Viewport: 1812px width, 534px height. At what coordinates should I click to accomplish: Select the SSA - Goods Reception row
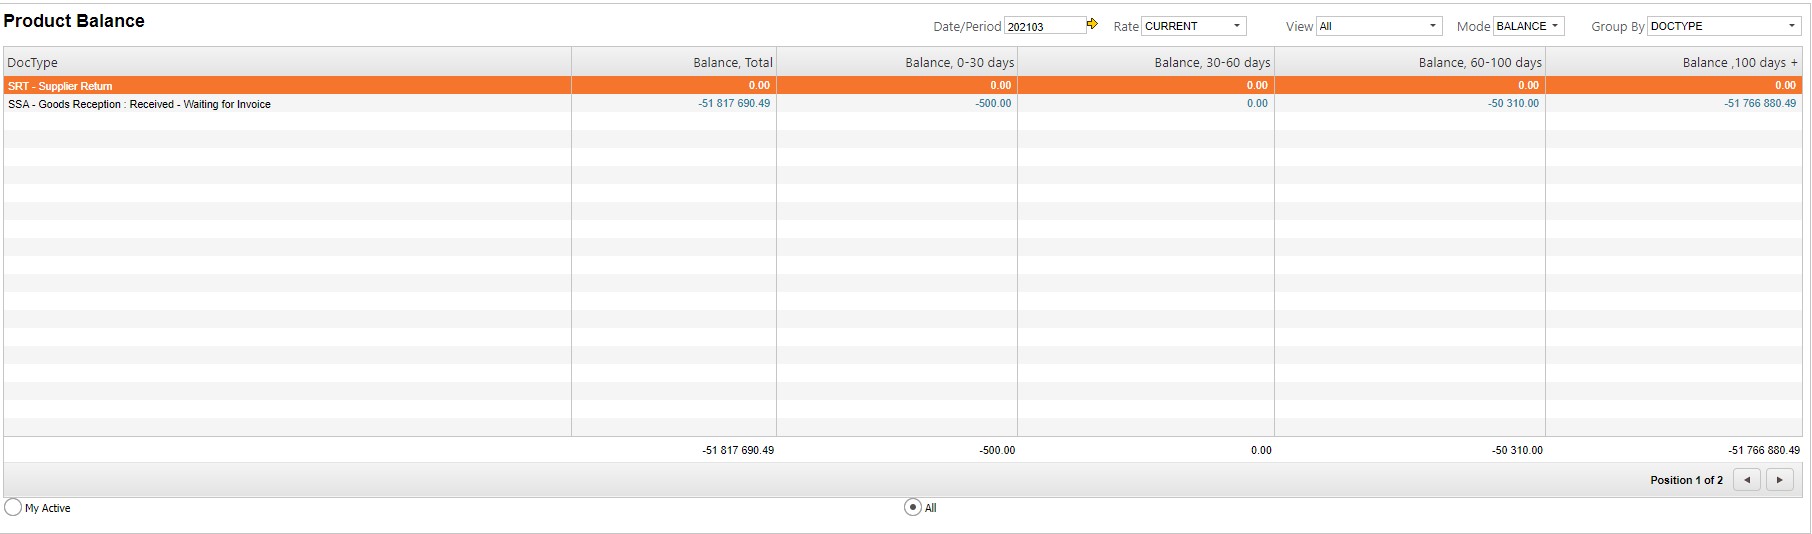coord(139,104)
